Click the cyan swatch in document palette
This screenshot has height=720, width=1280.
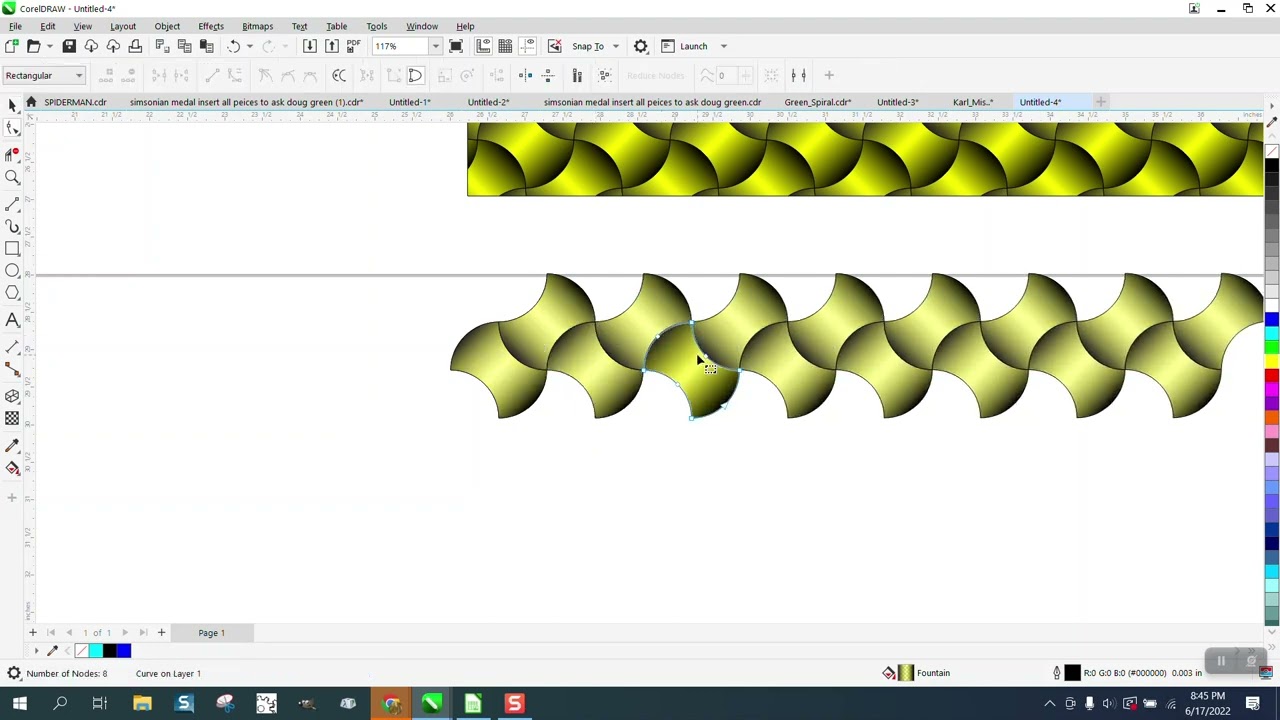point(95,651)
